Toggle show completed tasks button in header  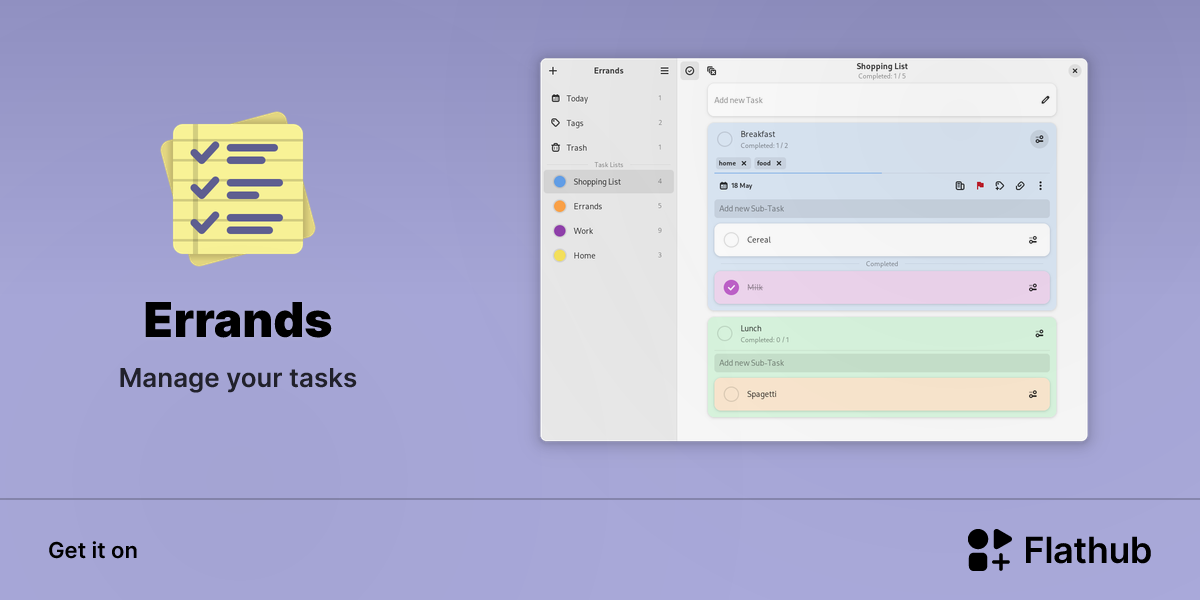(690, 71)
